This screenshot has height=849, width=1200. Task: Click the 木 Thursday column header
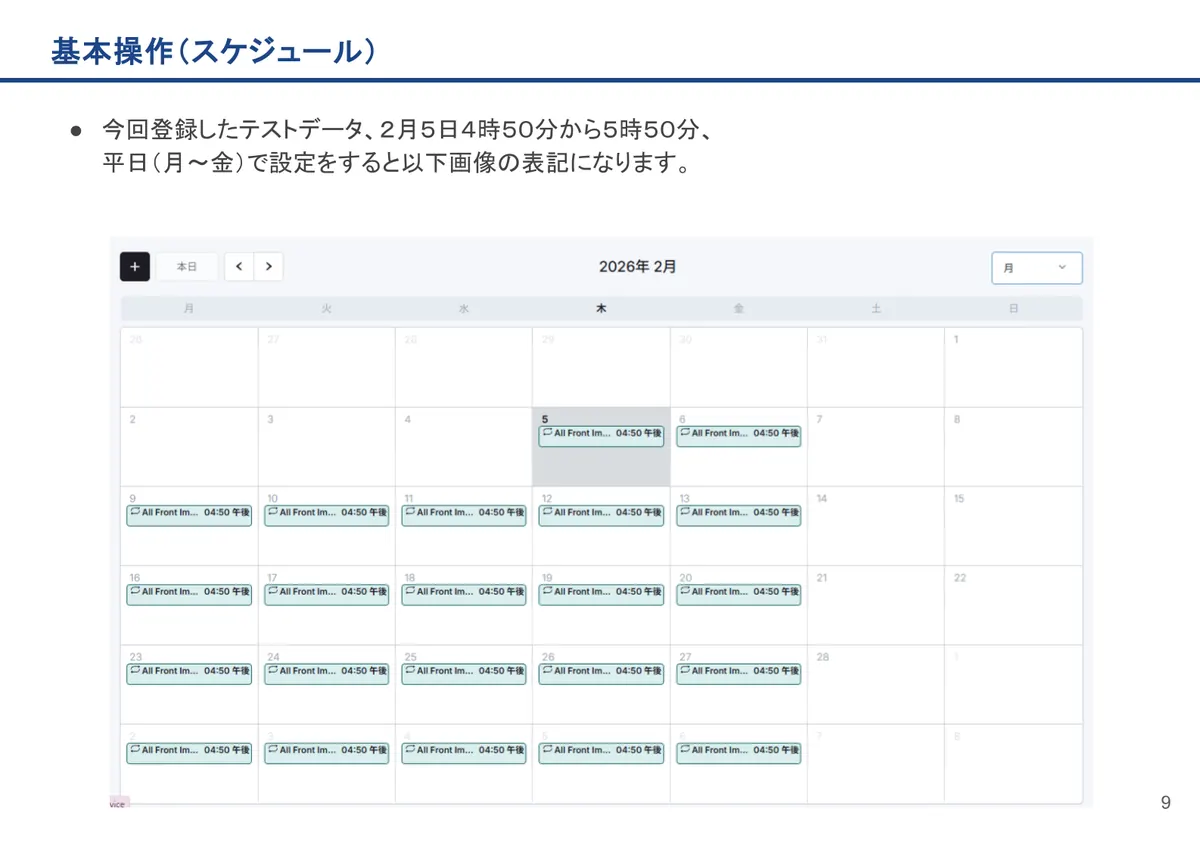click(601, 309)
